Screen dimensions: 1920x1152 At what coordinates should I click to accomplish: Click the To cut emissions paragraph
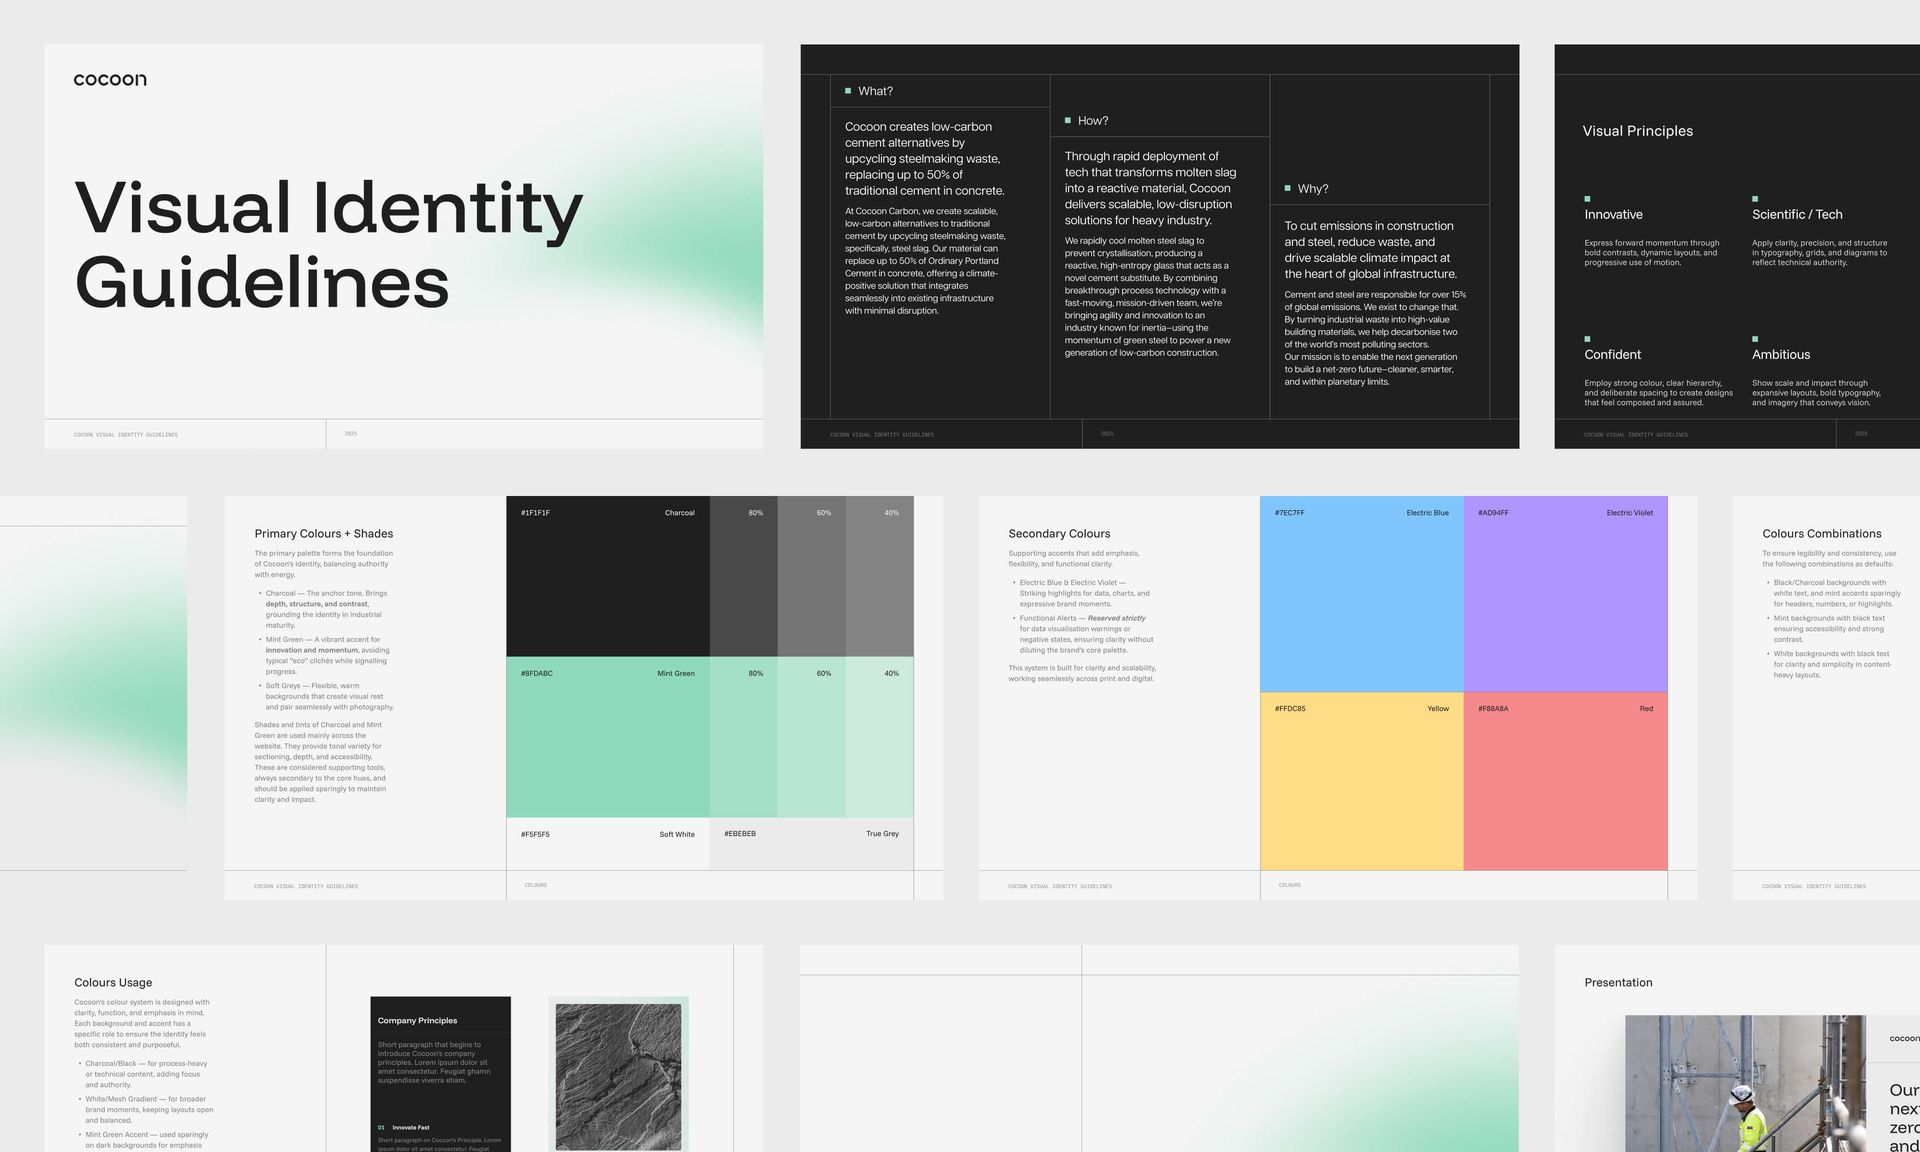(1371, 250)
